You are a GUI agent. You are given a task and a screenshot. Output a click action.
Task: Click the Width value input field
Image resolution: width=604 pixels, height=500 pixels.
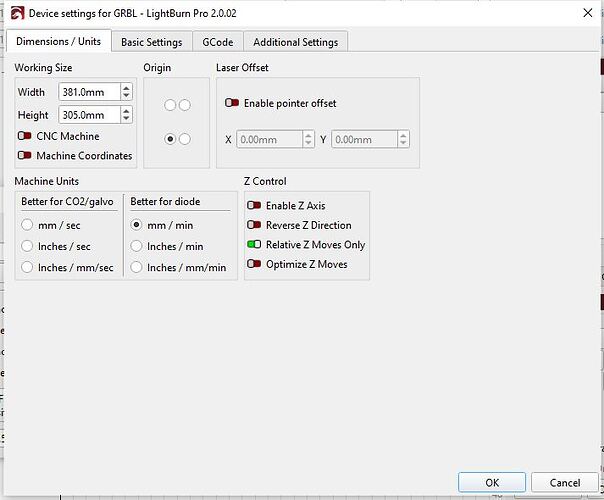coord(87,91)
